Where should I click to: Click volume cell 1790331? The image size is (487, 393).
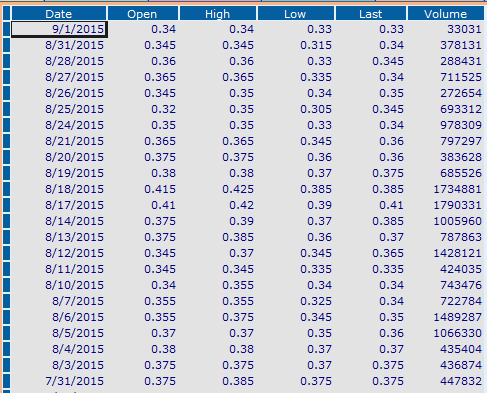coord(446,205)
